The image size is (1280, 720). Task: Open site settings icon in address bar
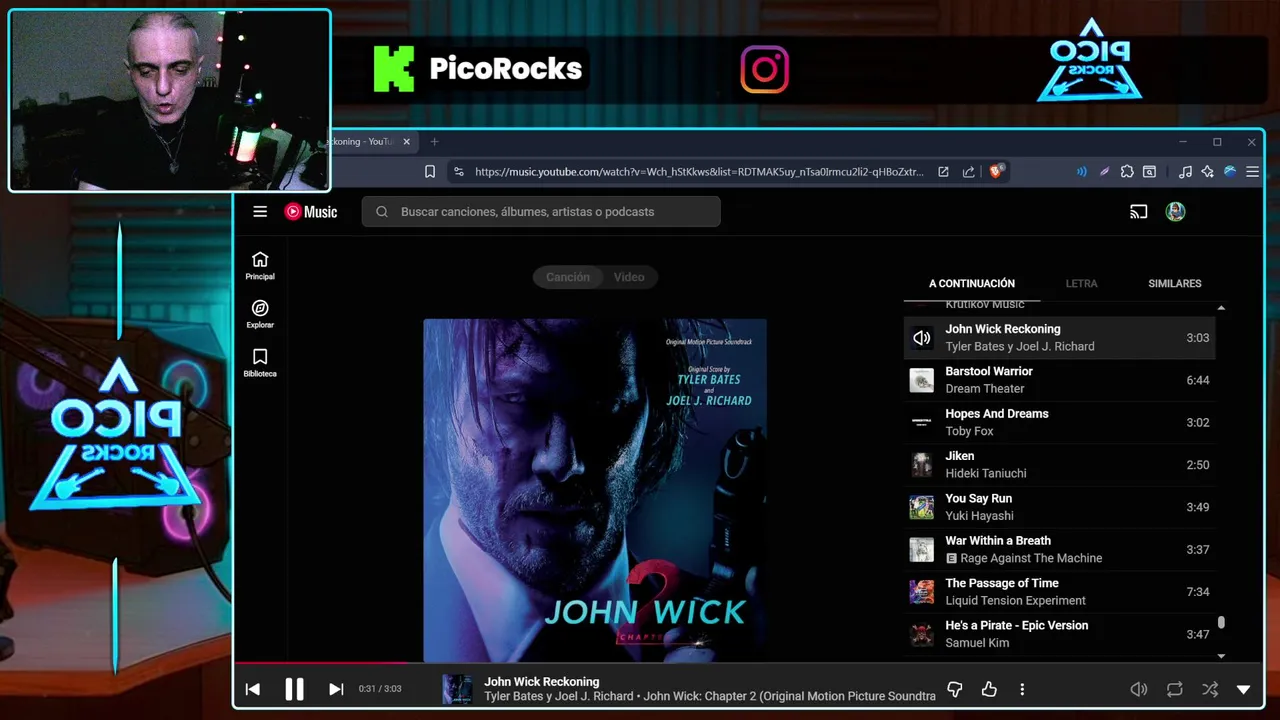(x=459, y=172)
